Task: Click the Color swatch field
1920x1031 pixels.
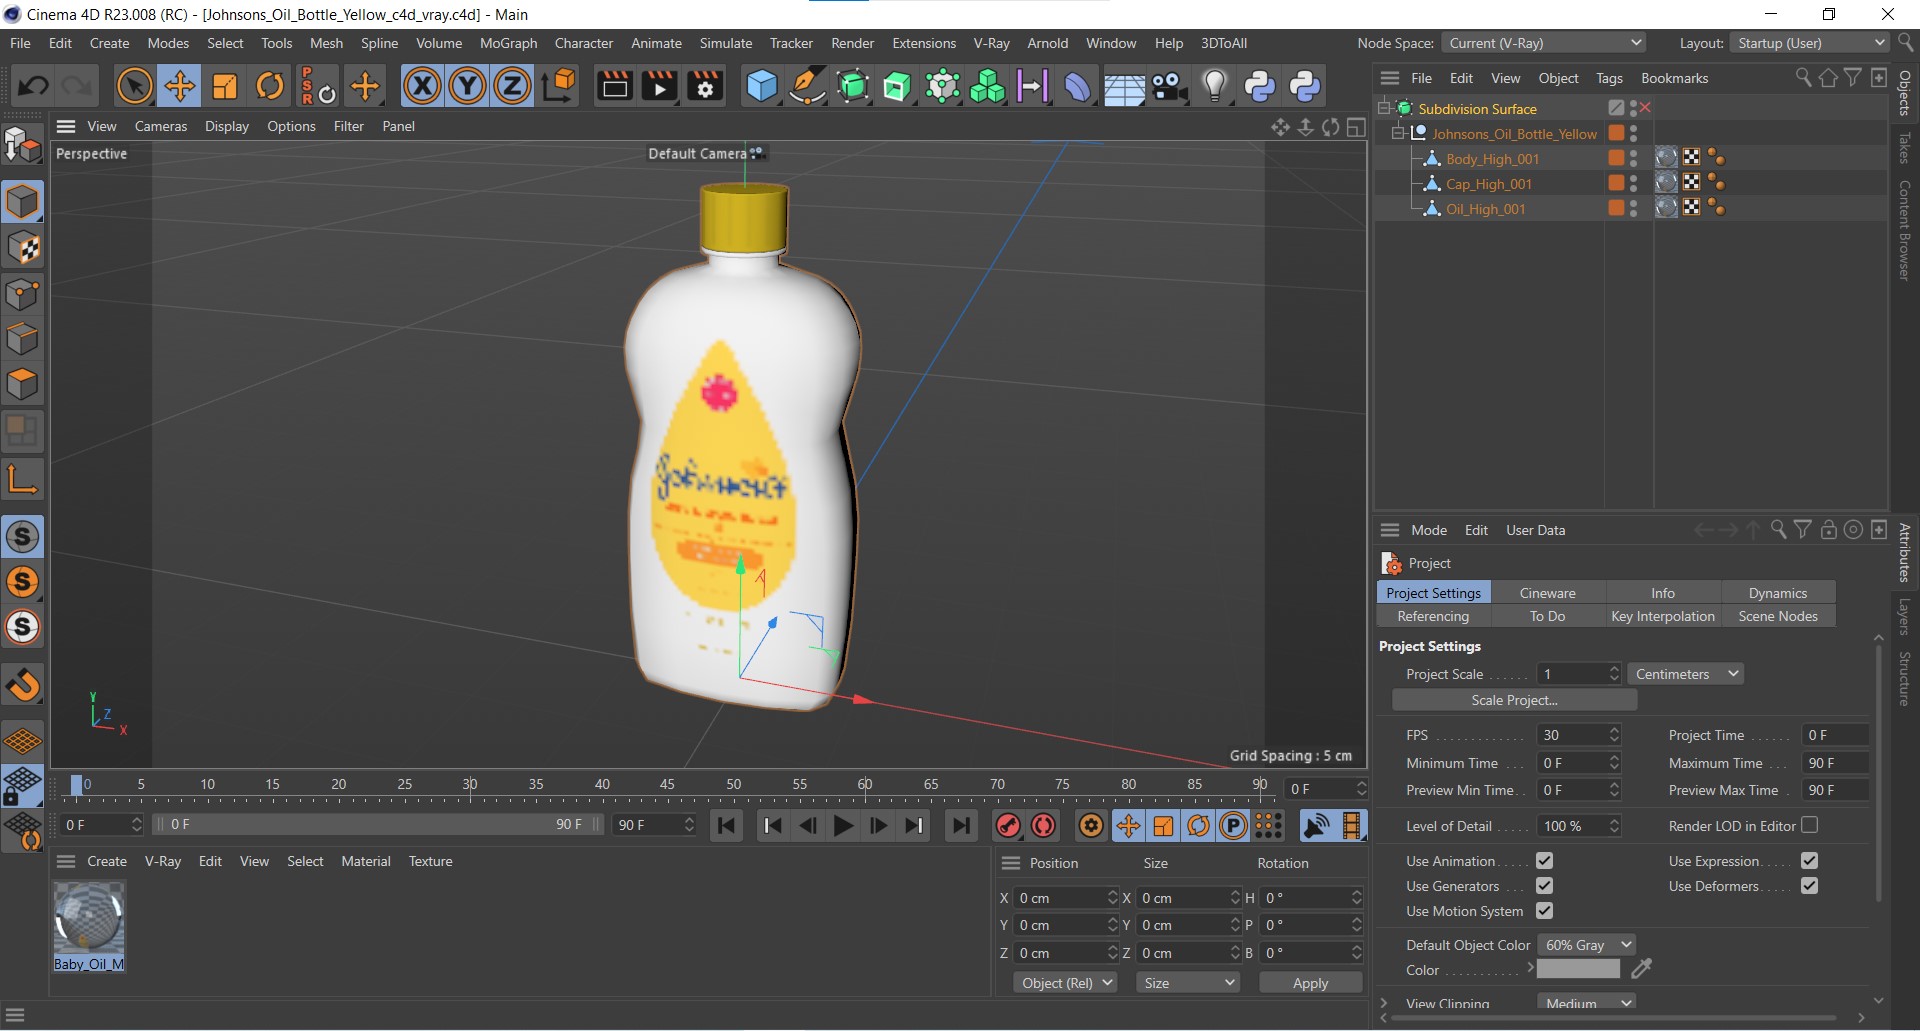Action: point(1578,969)
